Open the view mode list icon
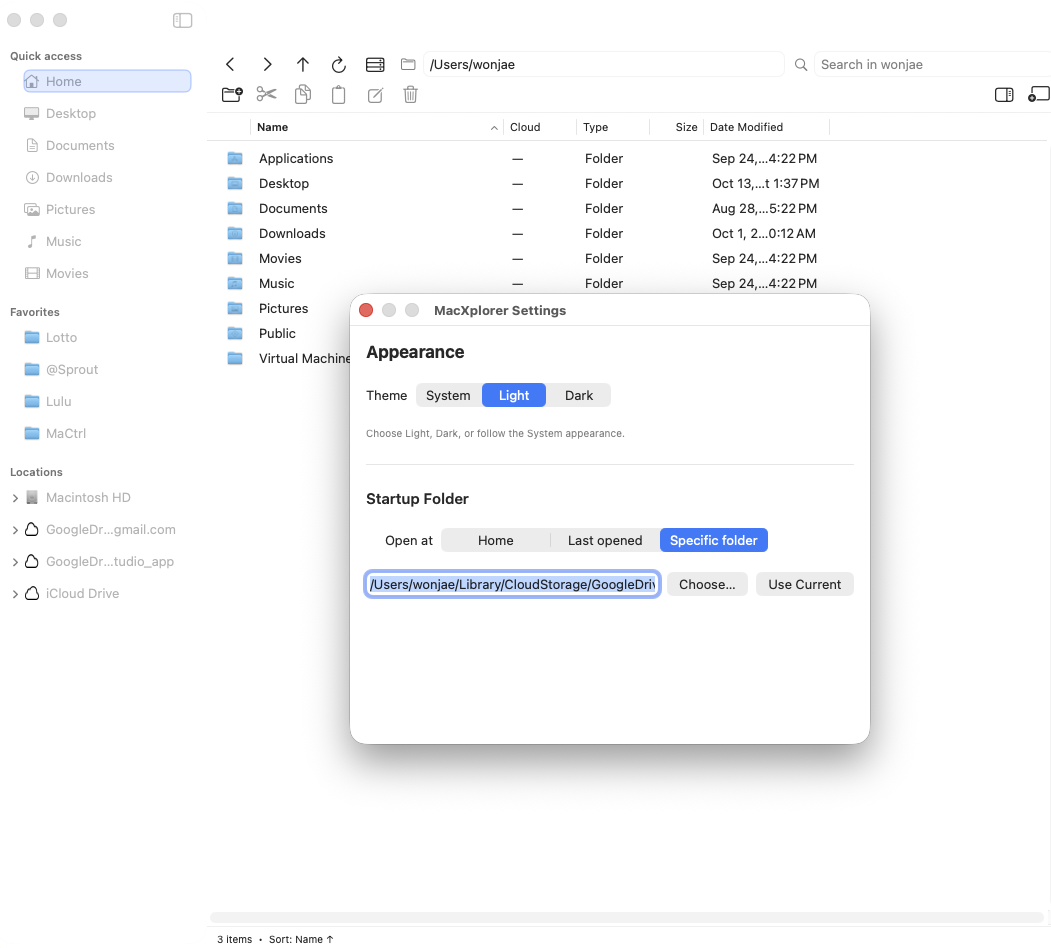 coord(375,64)
